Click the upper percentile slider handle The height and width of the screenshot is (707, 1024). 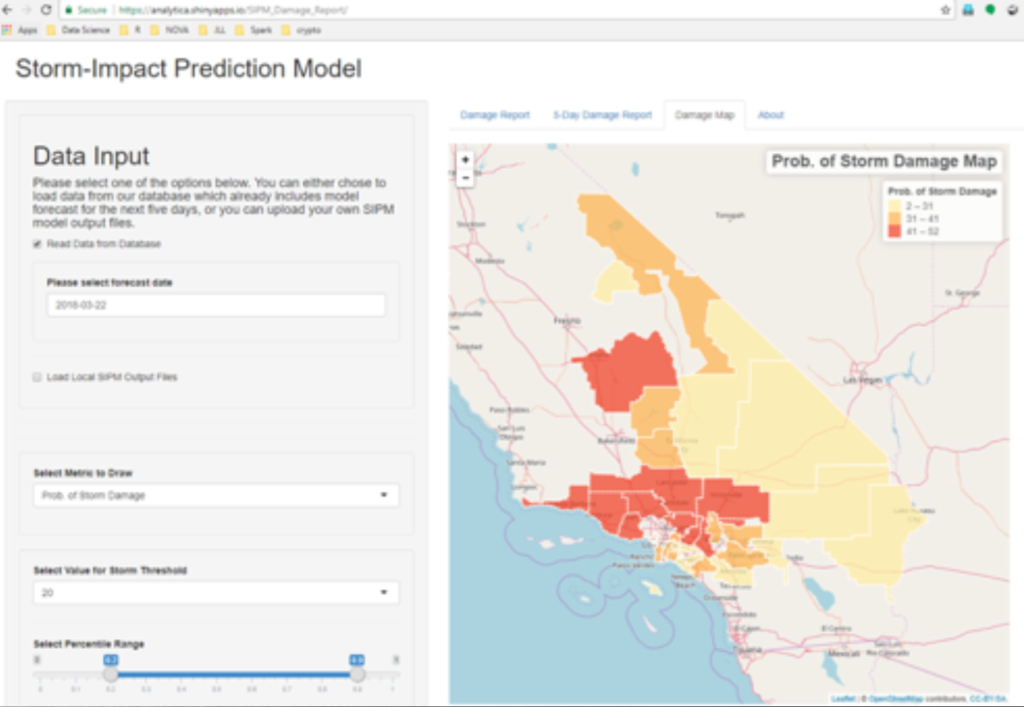(357, 675)
